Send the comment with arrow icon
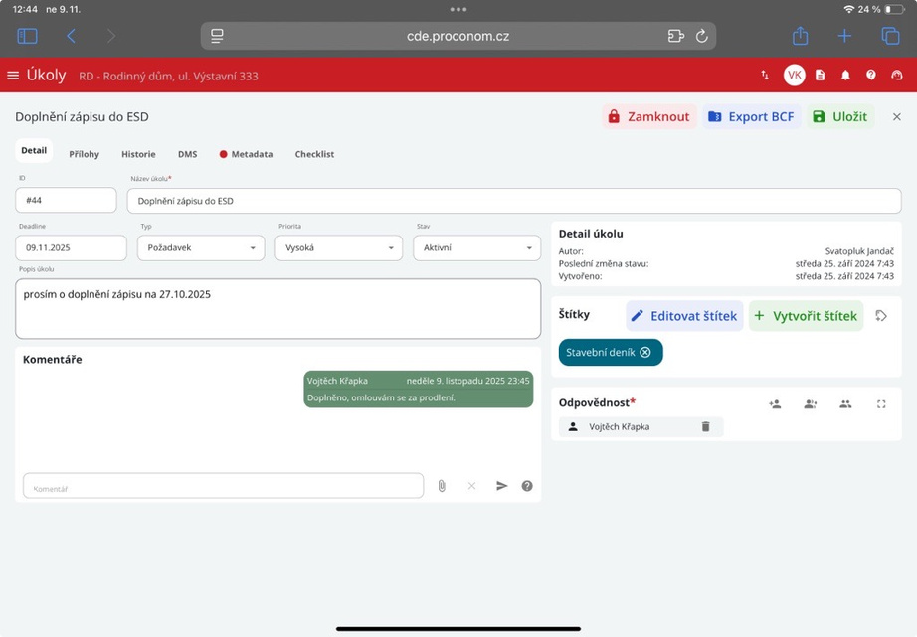 click(502, 486)
